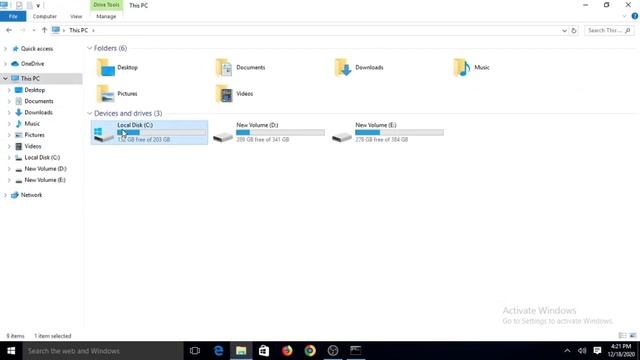Viewport: 640px width, 360px height.
Task: Select the Local Disk (C:) drive icon
Action: click(103, 135)
